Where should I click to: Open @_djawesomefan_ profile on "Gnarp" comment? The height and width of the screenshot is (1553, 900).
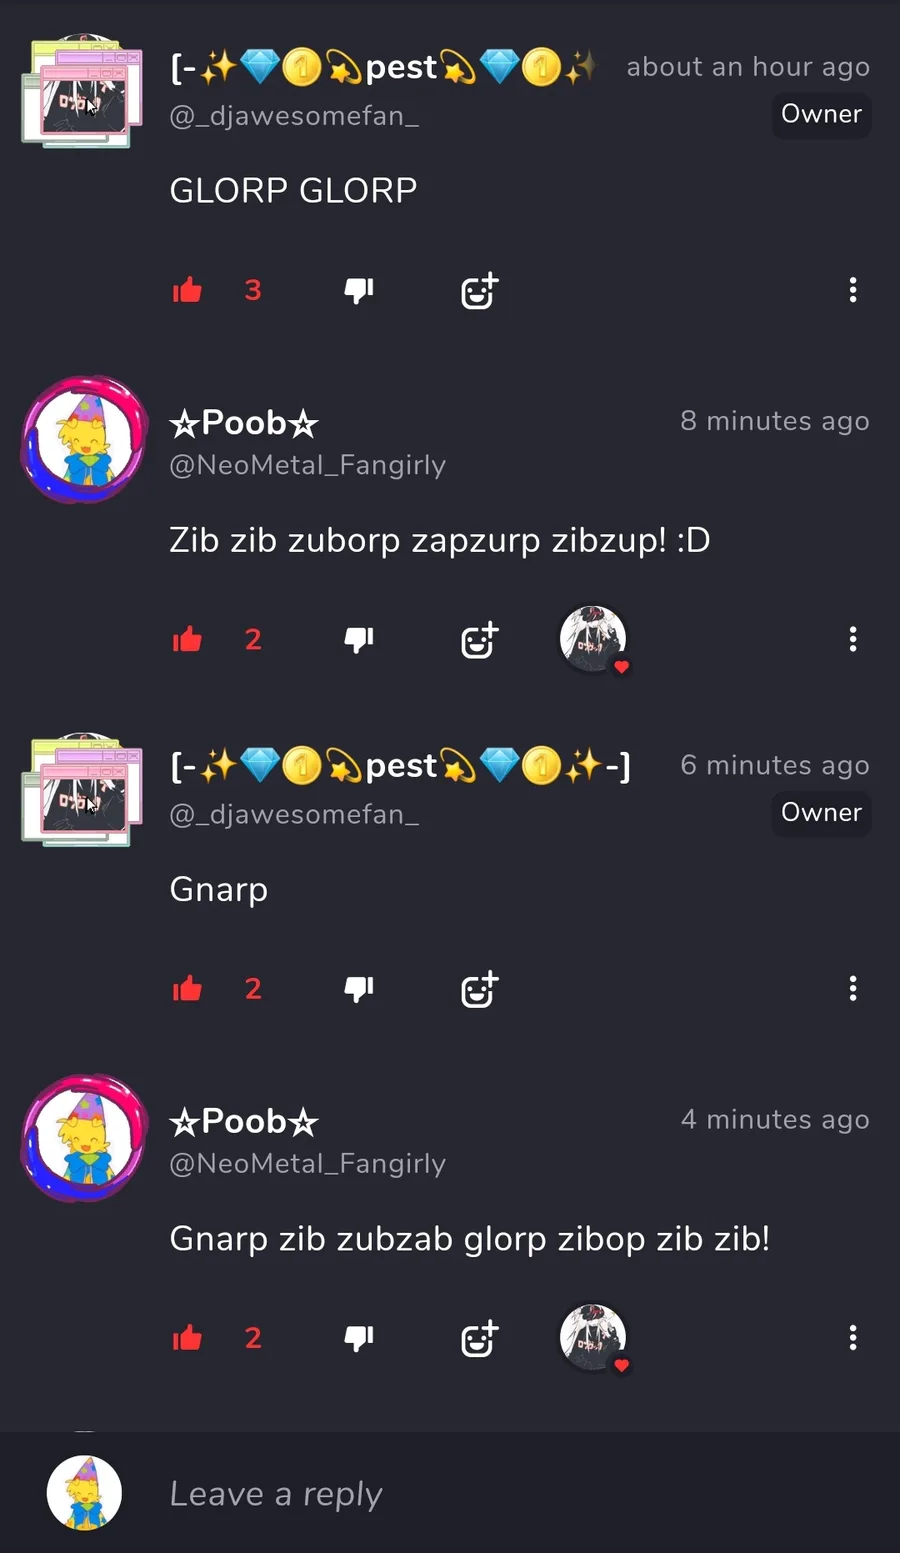[x=294, y=814]
